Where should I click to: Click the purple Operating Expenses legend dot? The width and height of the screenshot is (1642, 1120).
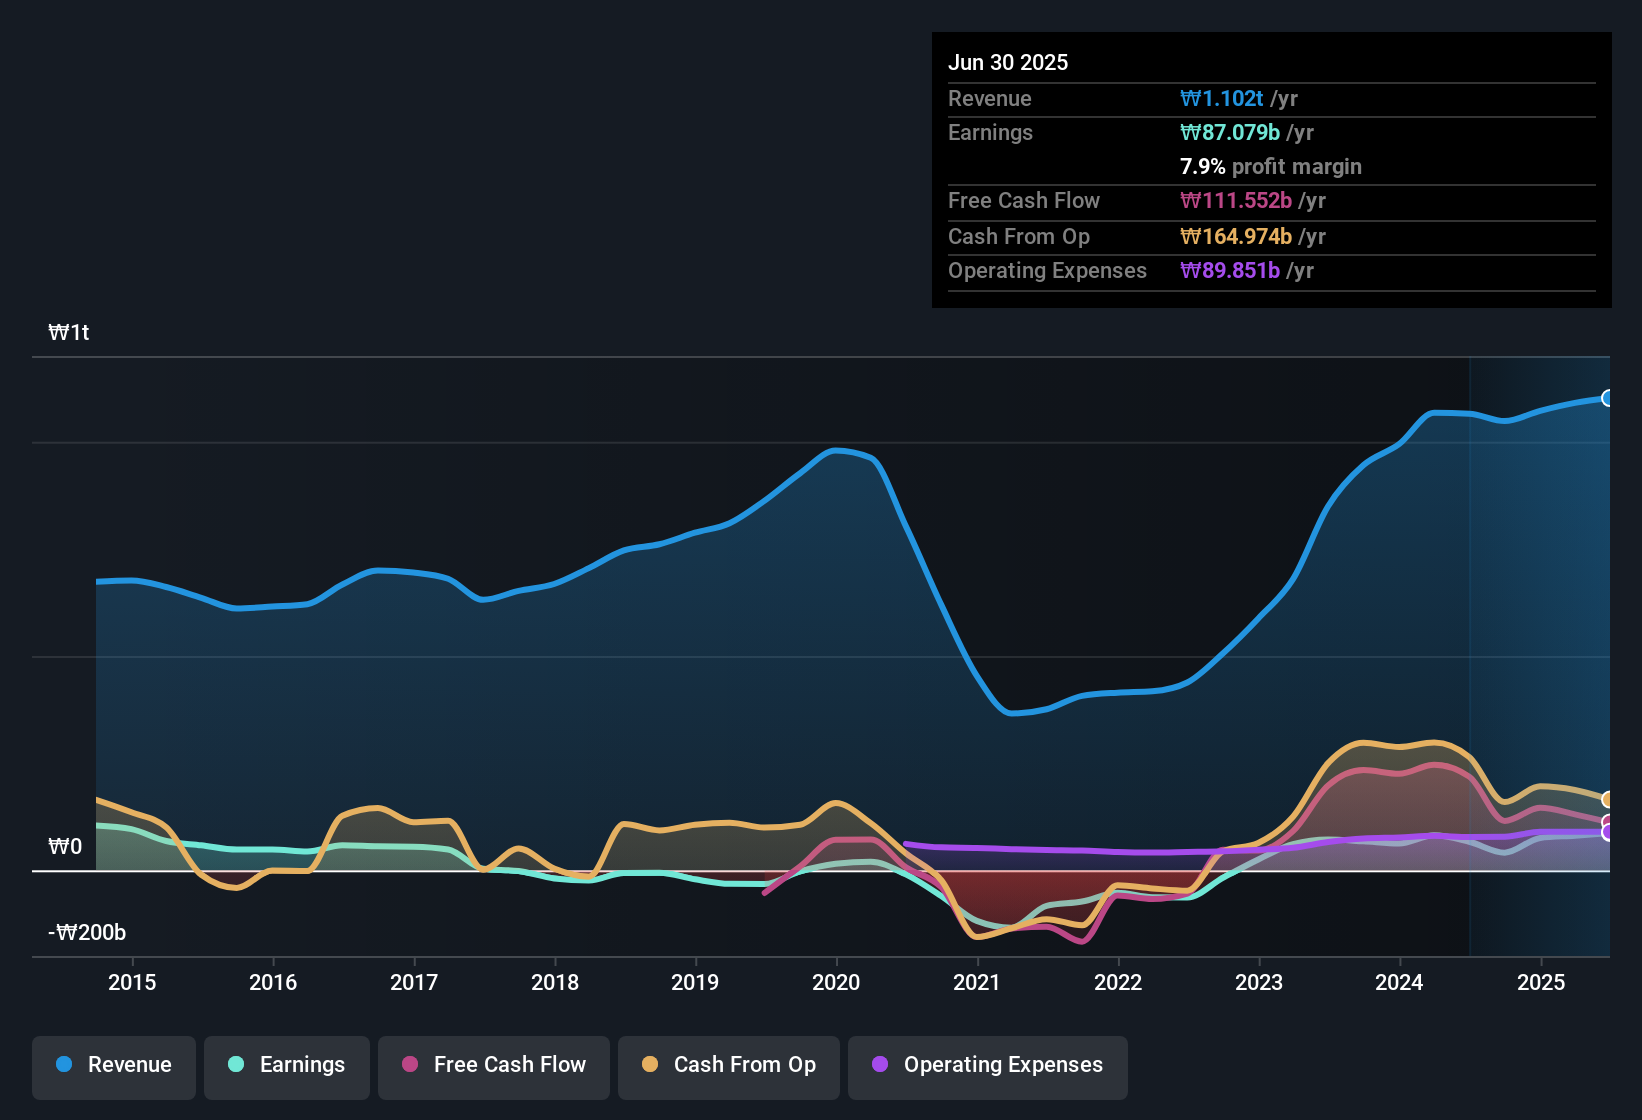click(x=880, y=1065)
